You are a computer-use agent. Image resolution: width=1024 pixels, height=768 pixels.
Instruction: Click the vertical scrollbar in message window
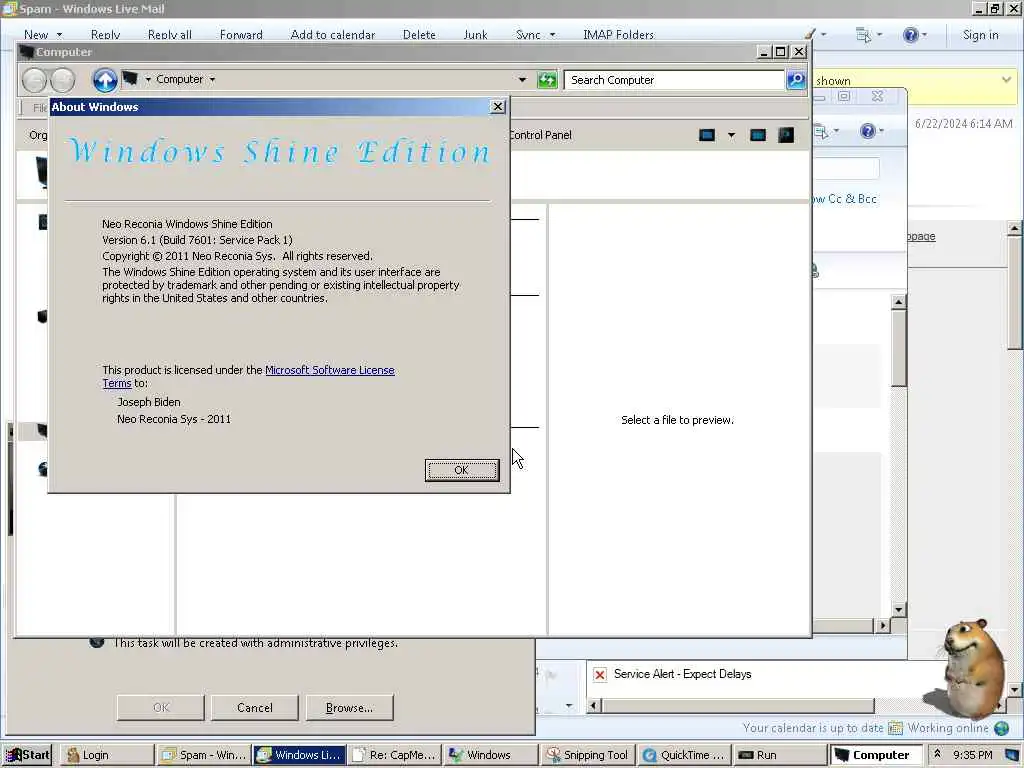click(x=899, y=349)
